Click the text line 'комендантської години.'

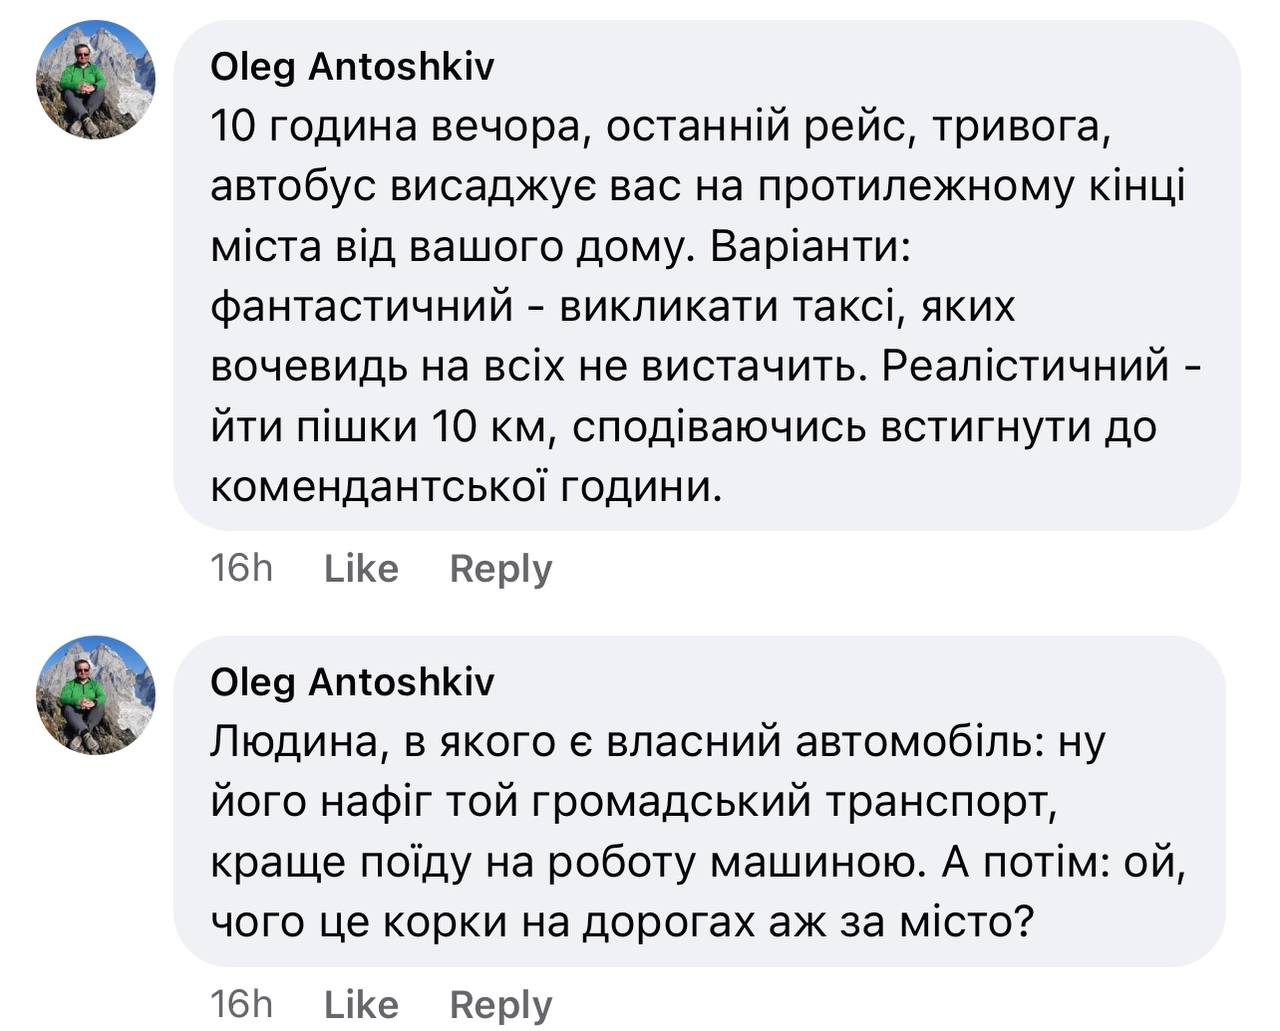(x=466, y=487)
